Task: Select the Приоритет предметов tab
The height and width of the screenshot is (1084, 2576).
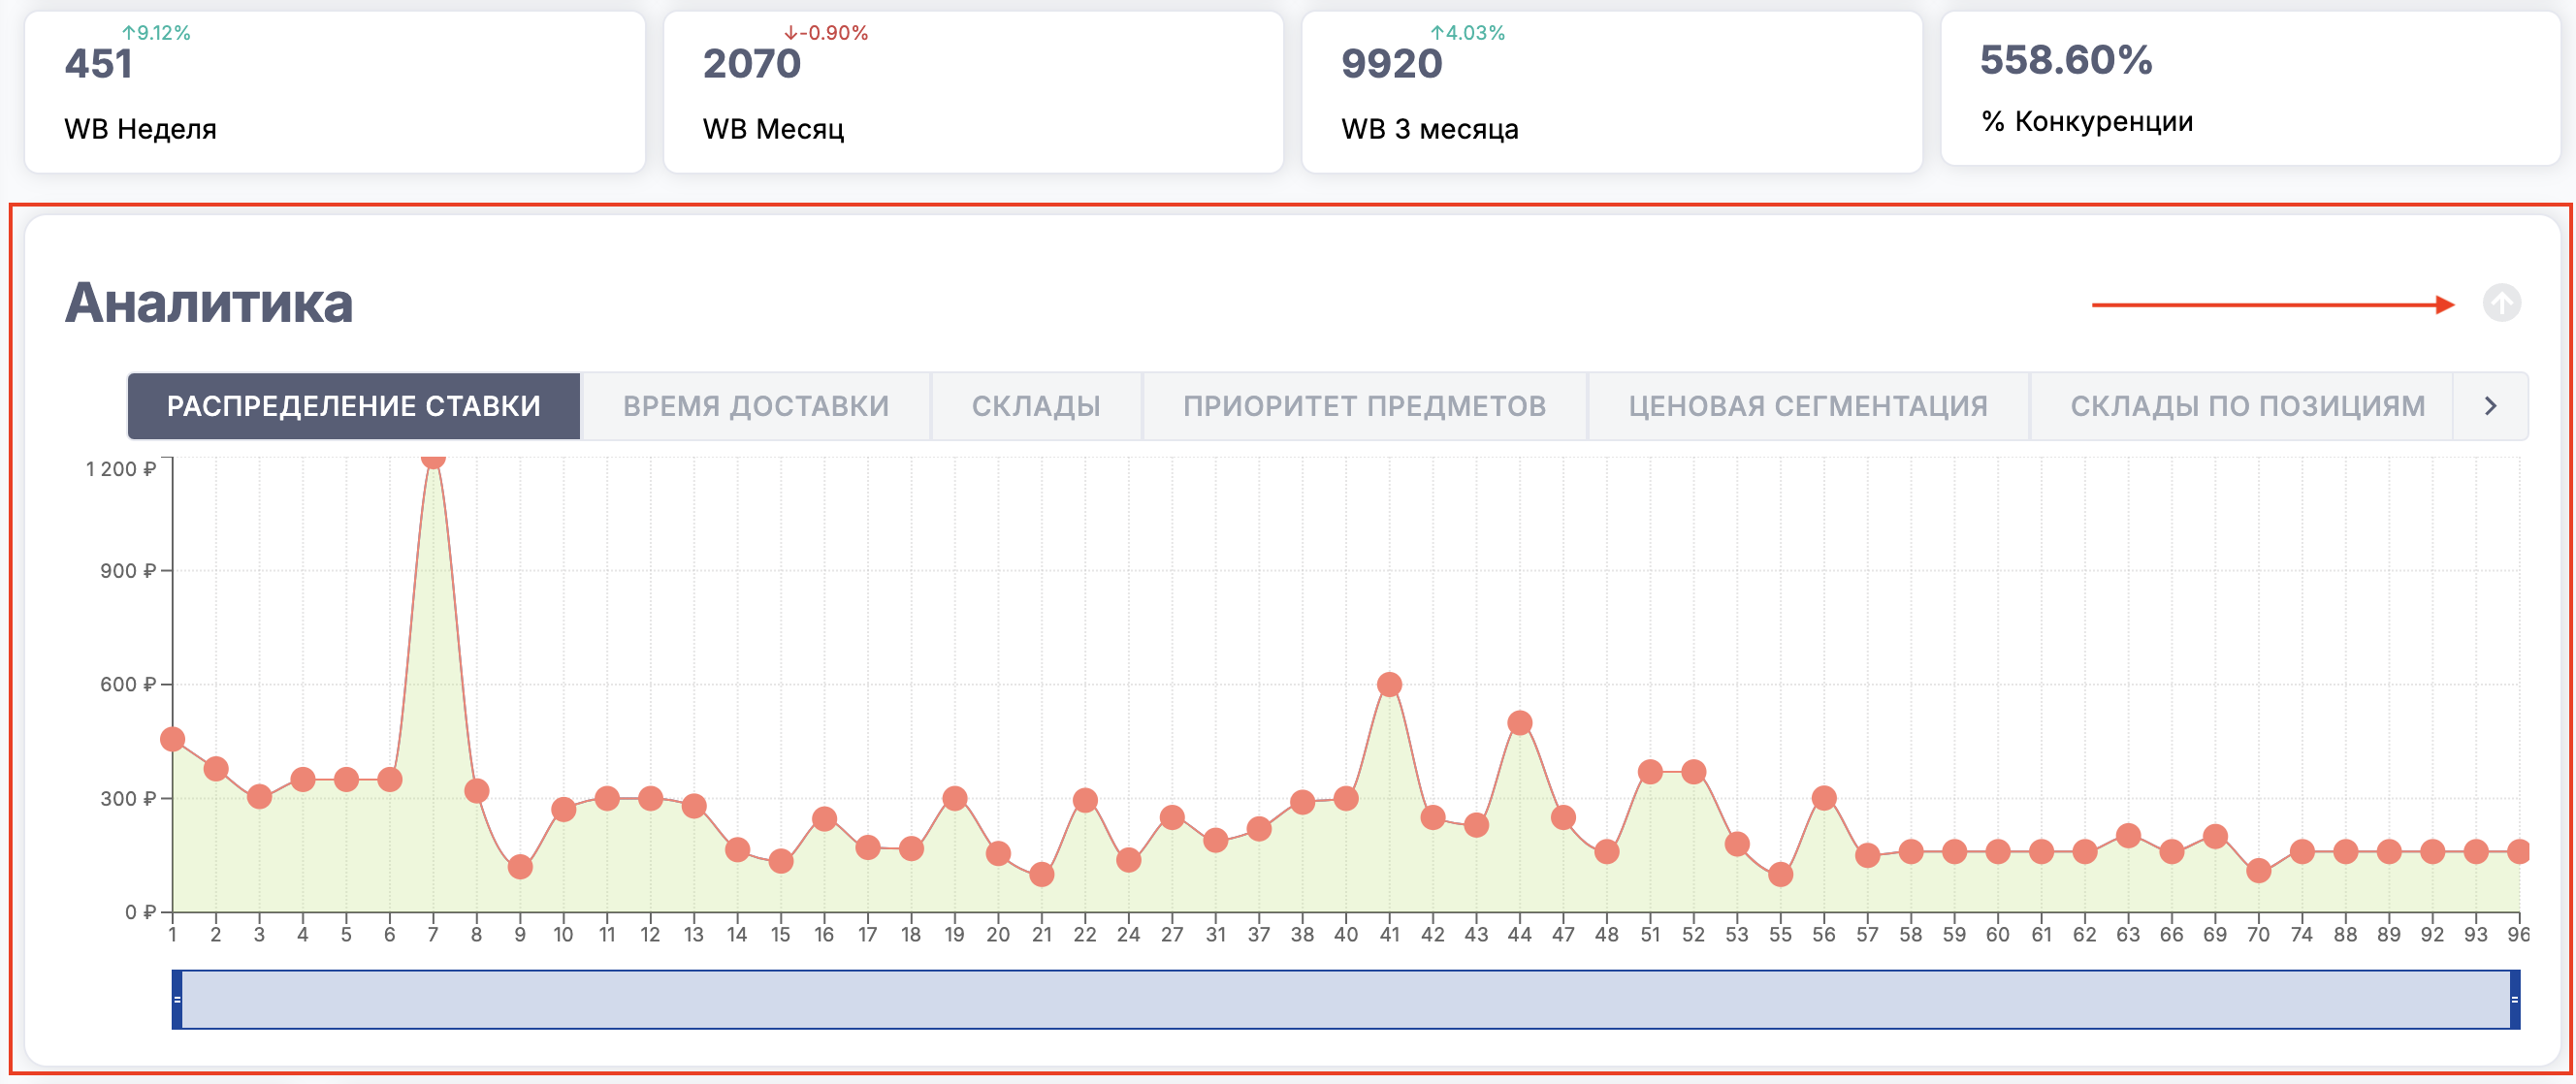Action: point(1363,406)
